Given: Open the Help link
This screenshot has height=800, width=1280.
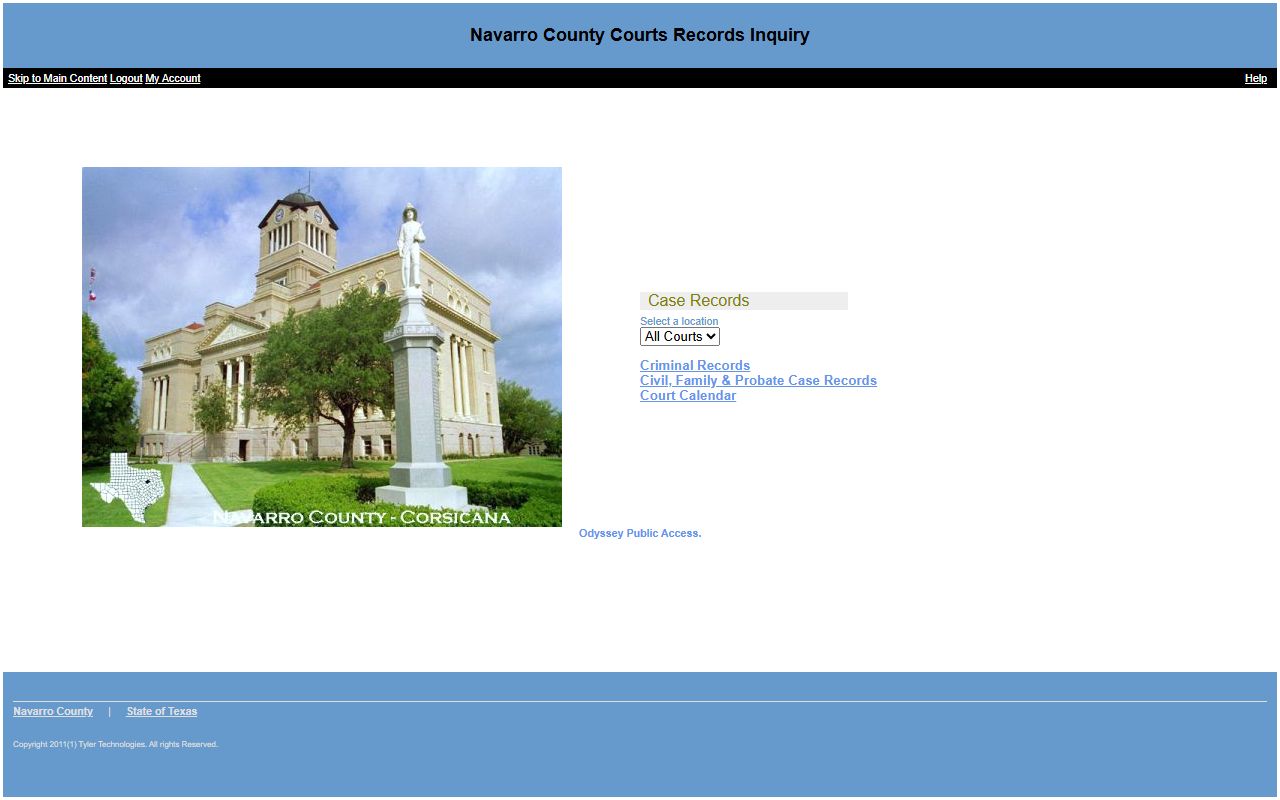Looking at the screenshot, I should tap(1256, 78).
